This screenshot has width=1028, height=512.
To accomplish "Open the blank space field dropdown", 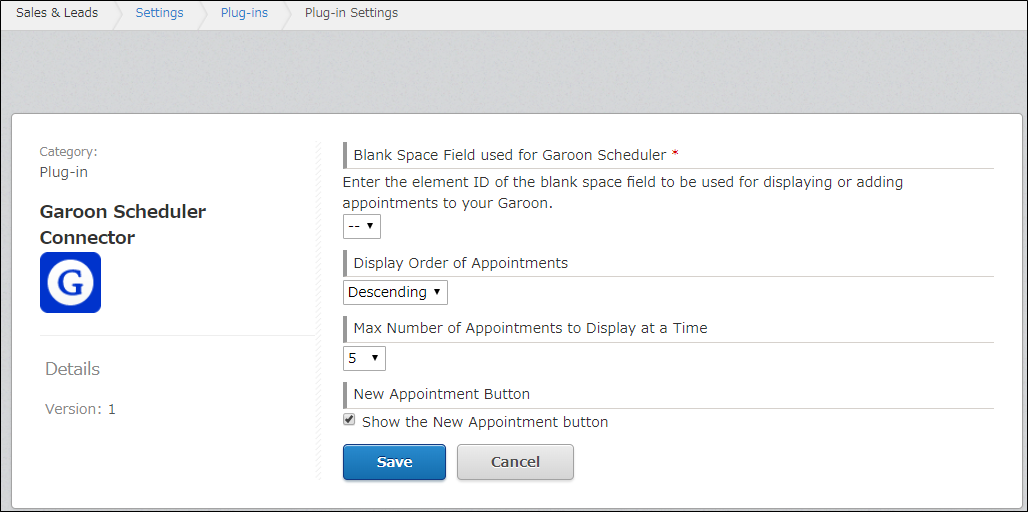I will coord(361,227).
